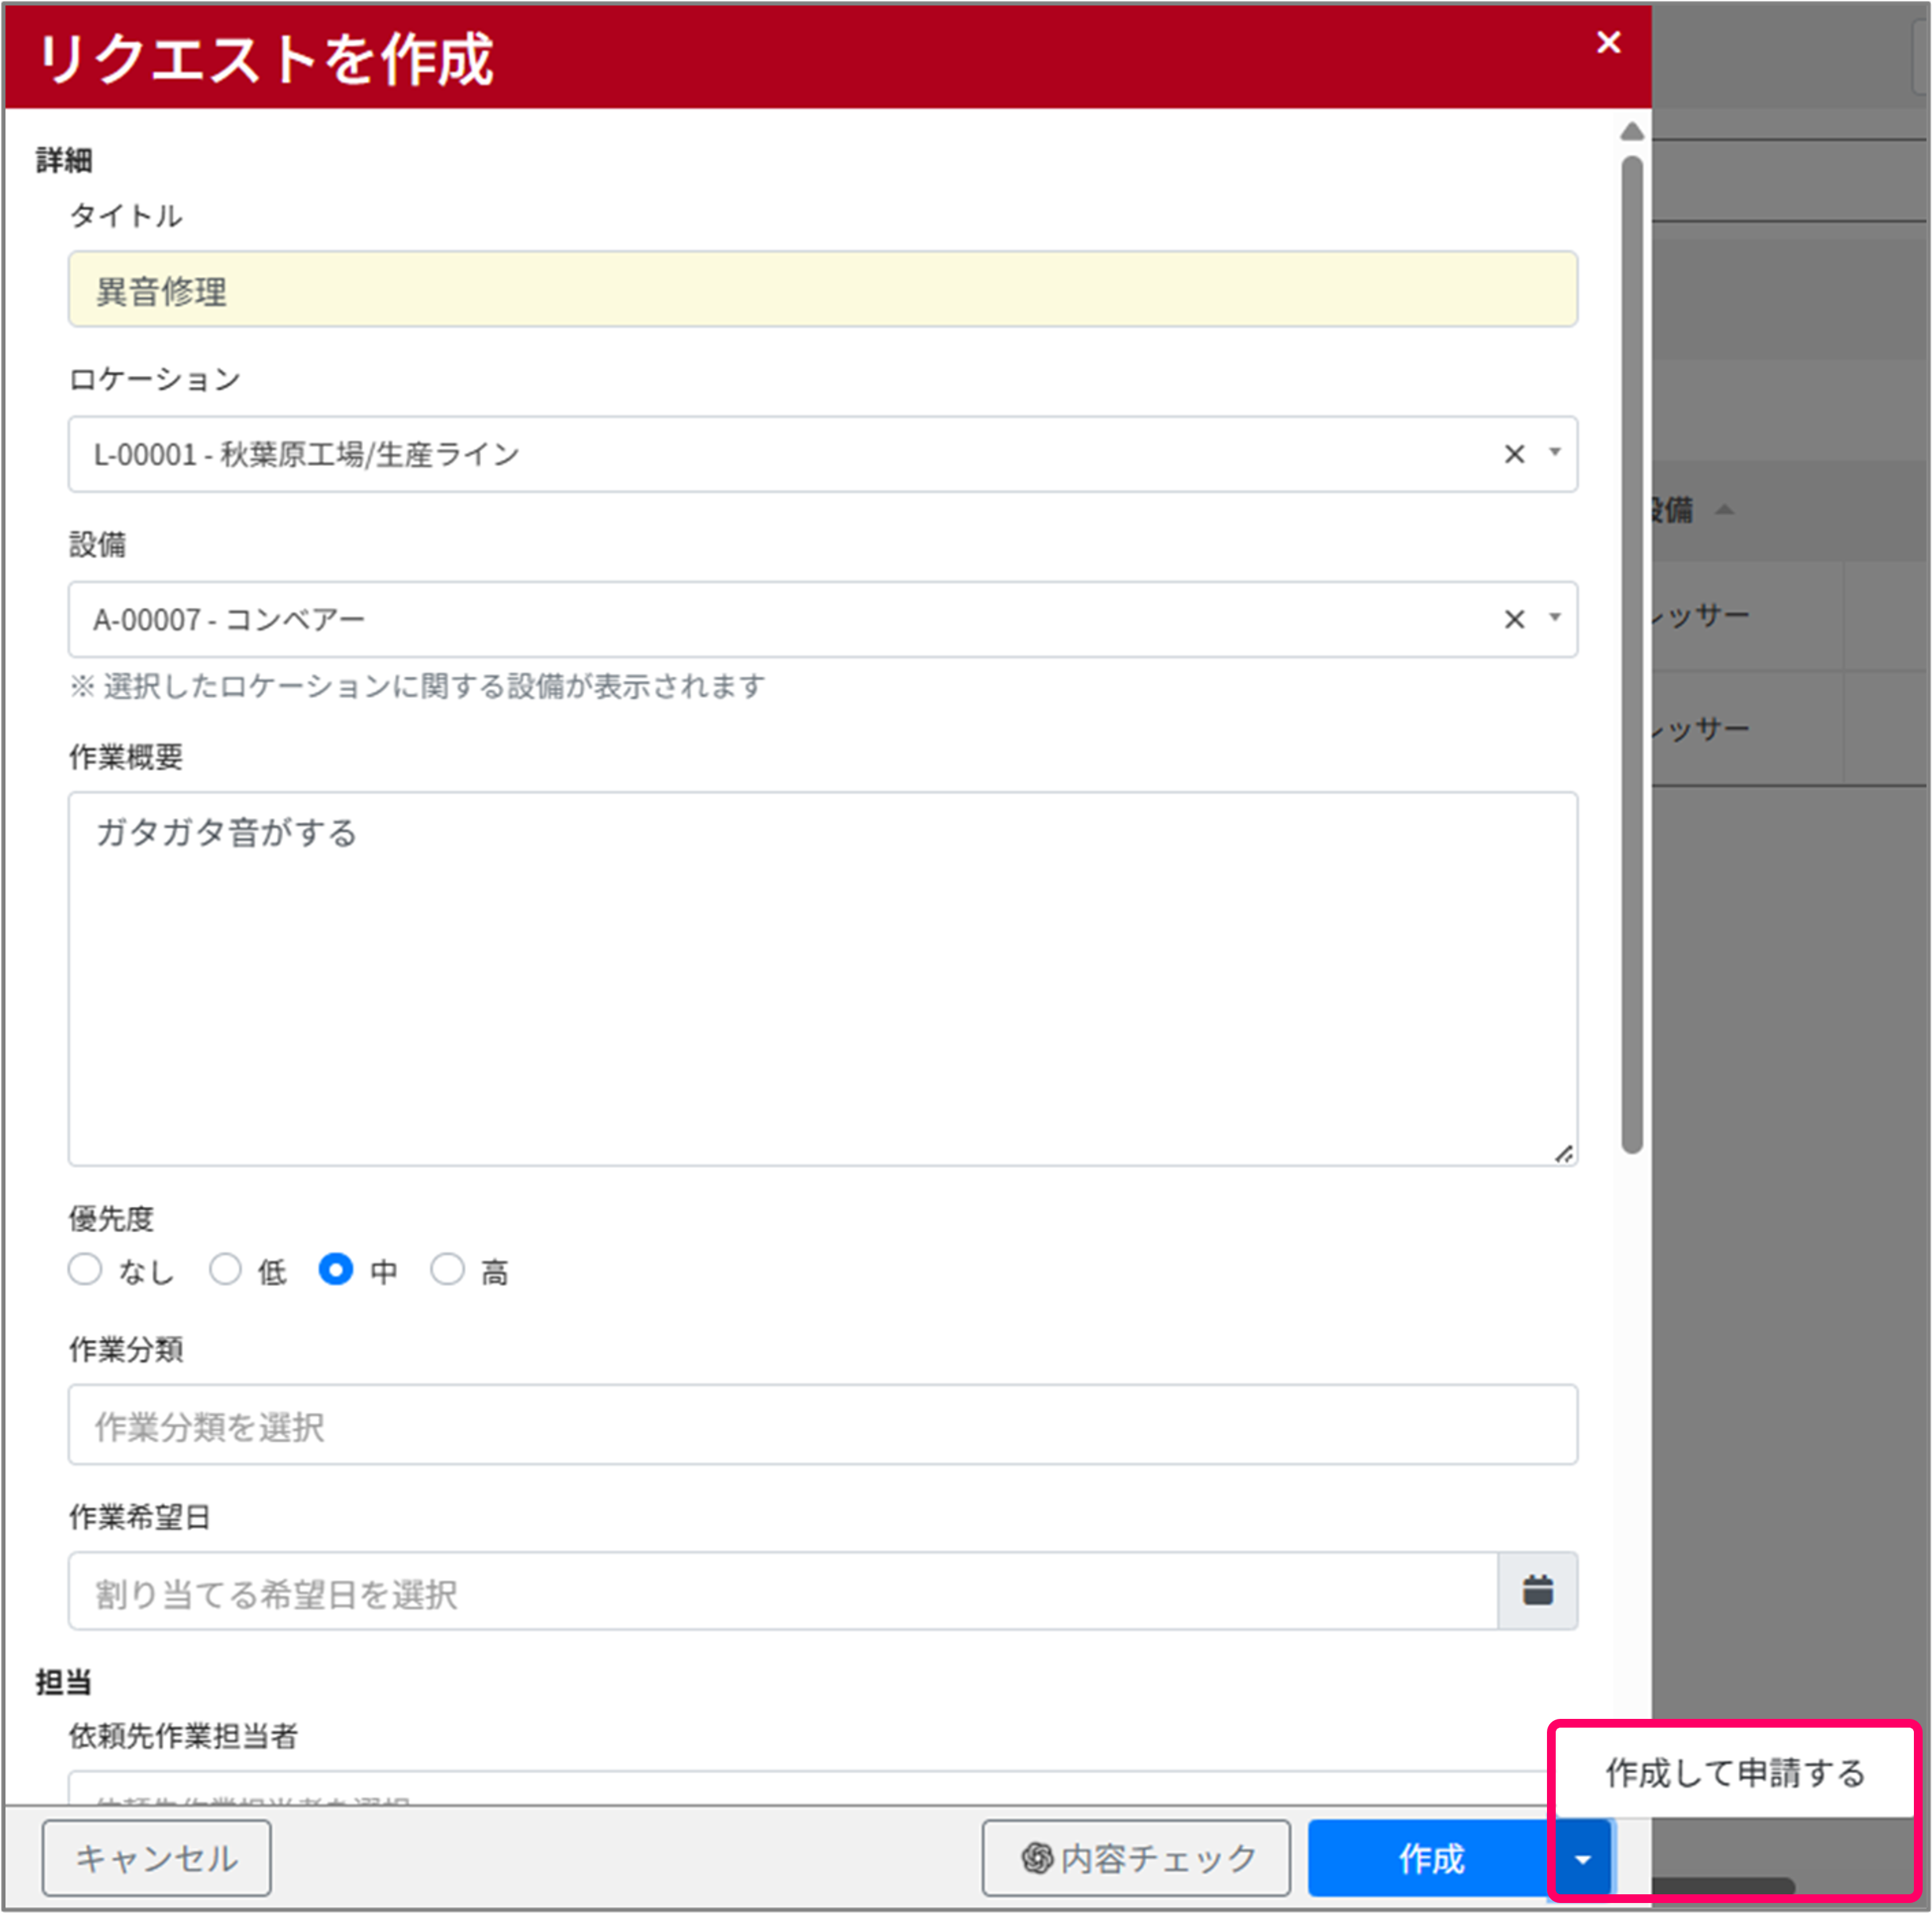1932x1913 pixels.
Task: Select the 高 priority radio button
Action: tap(448, 1270)
